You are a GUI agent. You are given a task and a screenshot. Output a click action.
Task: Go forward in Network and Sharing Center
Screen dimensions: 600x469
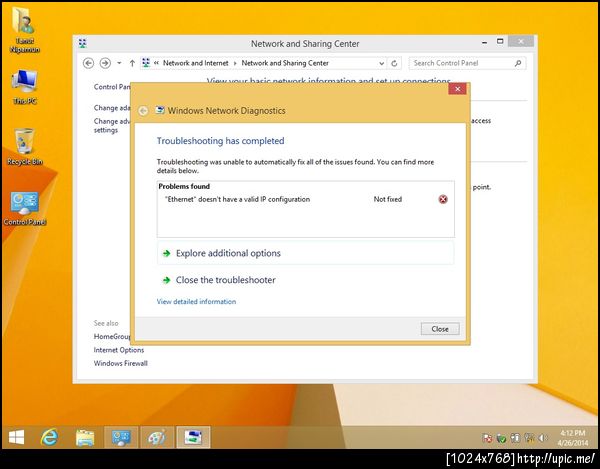coord(105,63)
